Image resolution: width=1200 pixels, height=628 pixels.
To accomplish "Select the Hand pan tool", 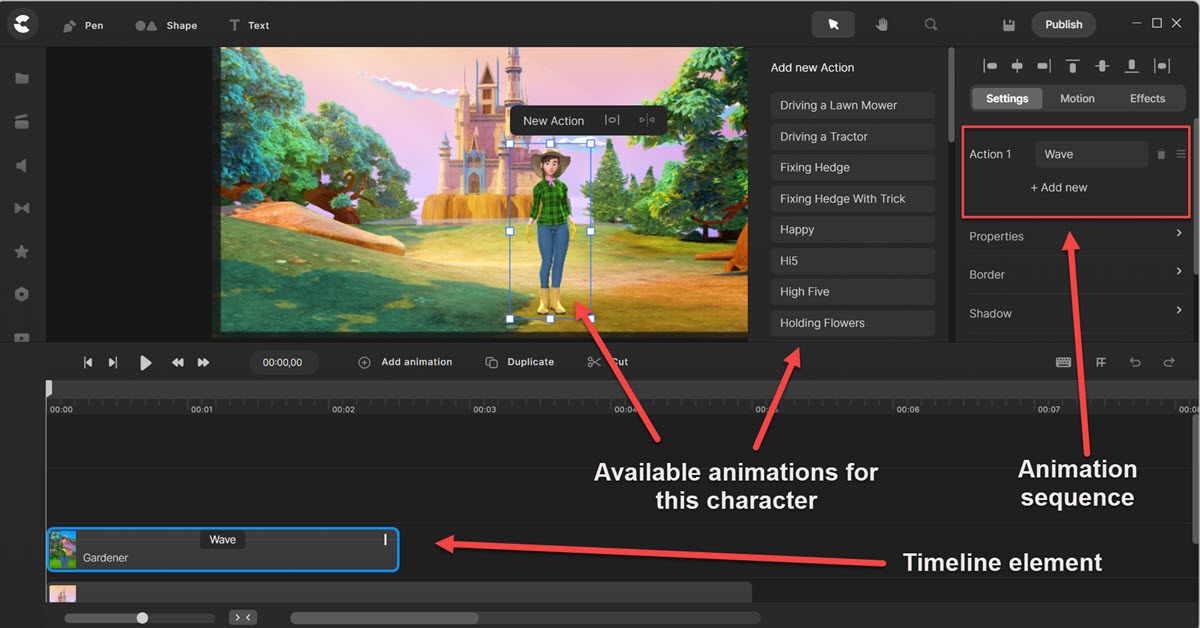I will pos(882,25).
